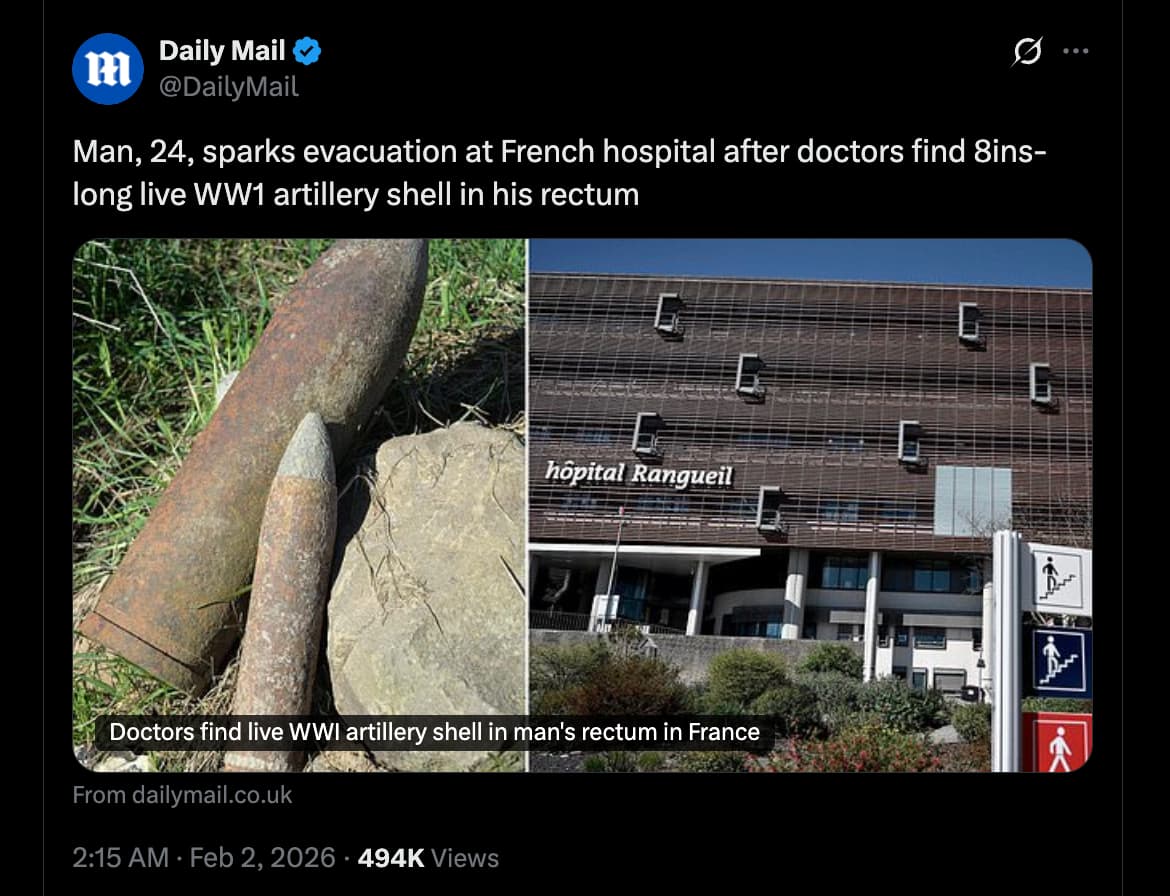
Task: Follow the From dailymail.co.uk source link
Action: 182,795
